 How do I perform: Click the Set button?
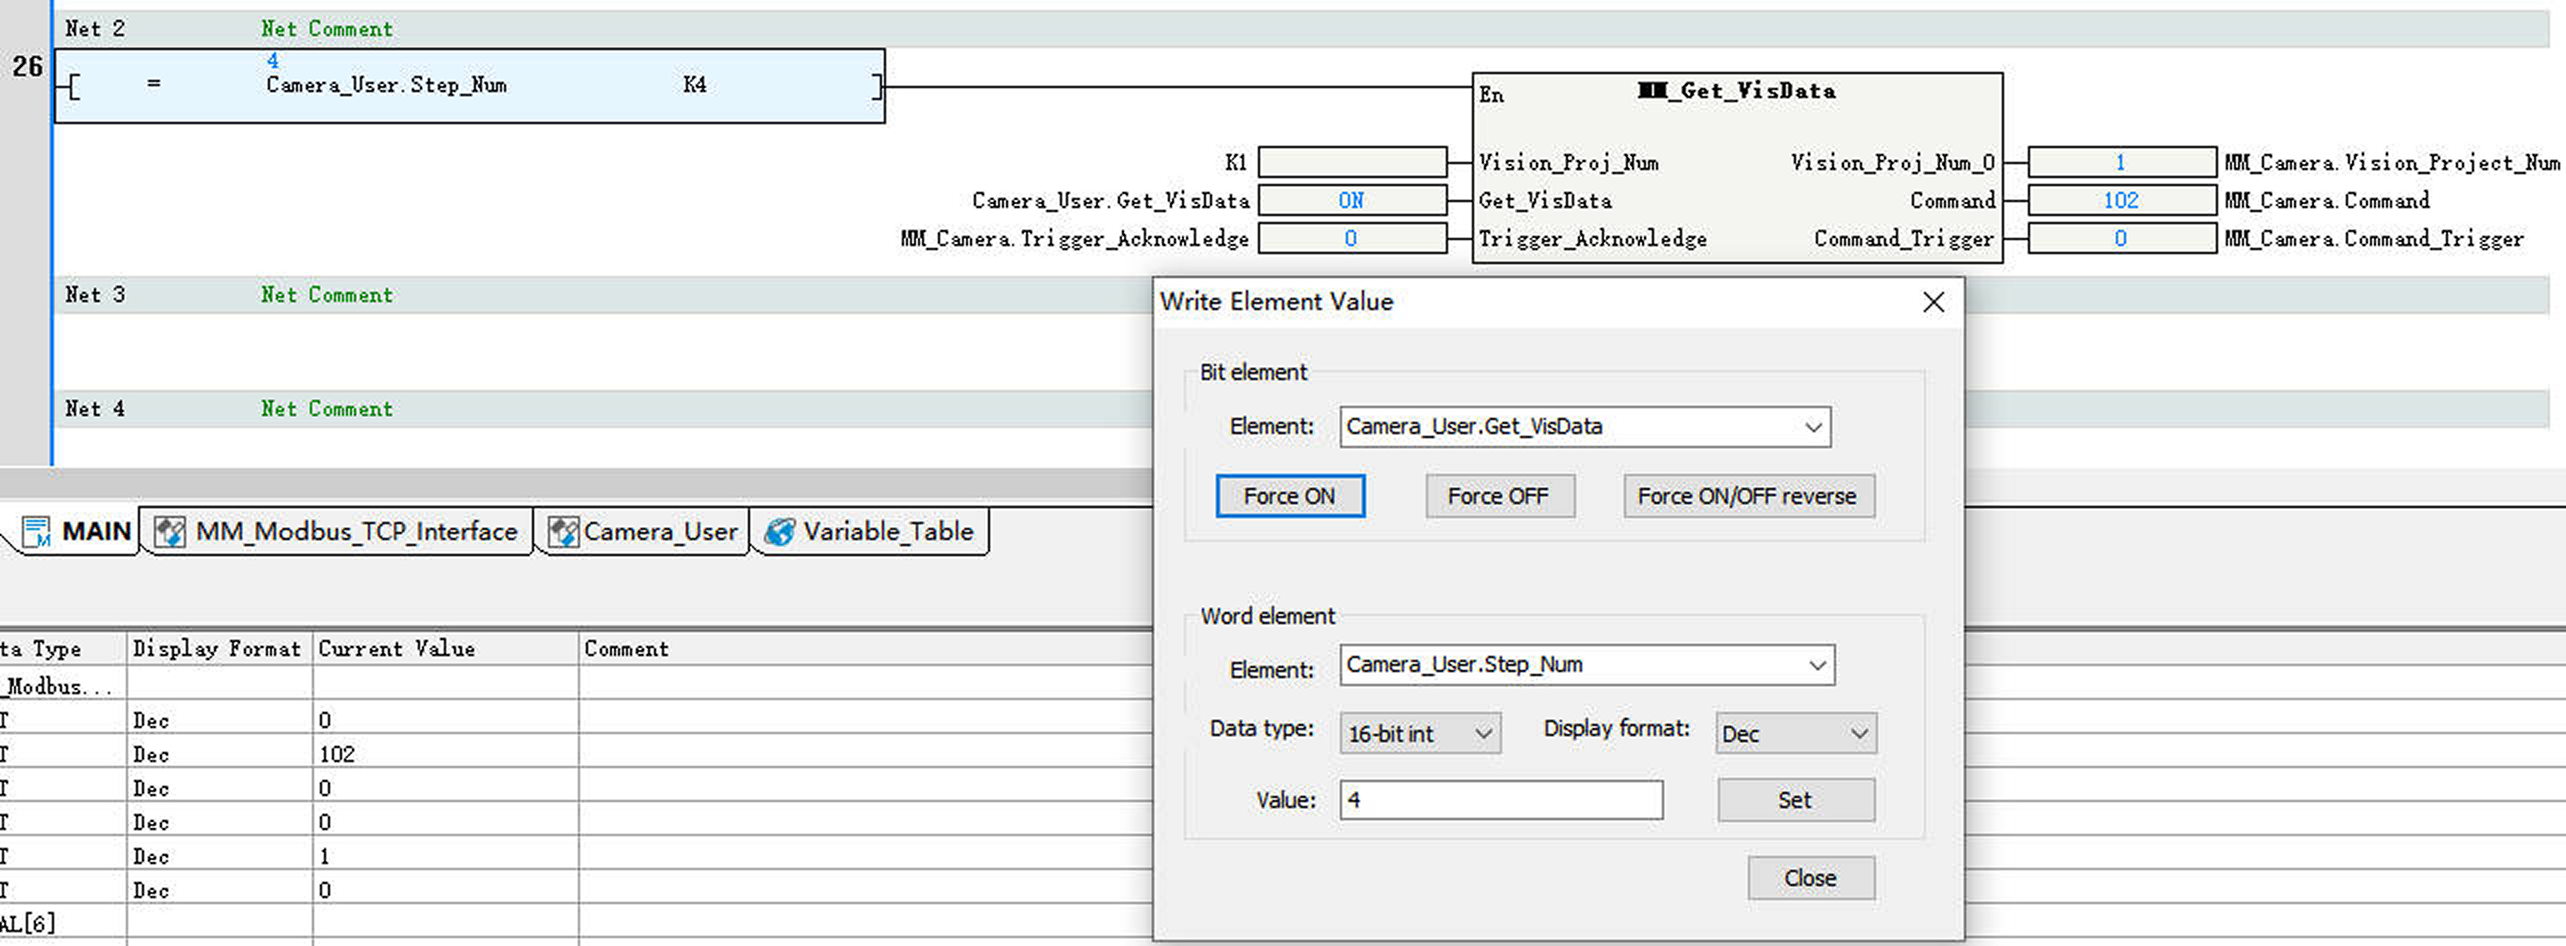click(x=1795, y=800)
